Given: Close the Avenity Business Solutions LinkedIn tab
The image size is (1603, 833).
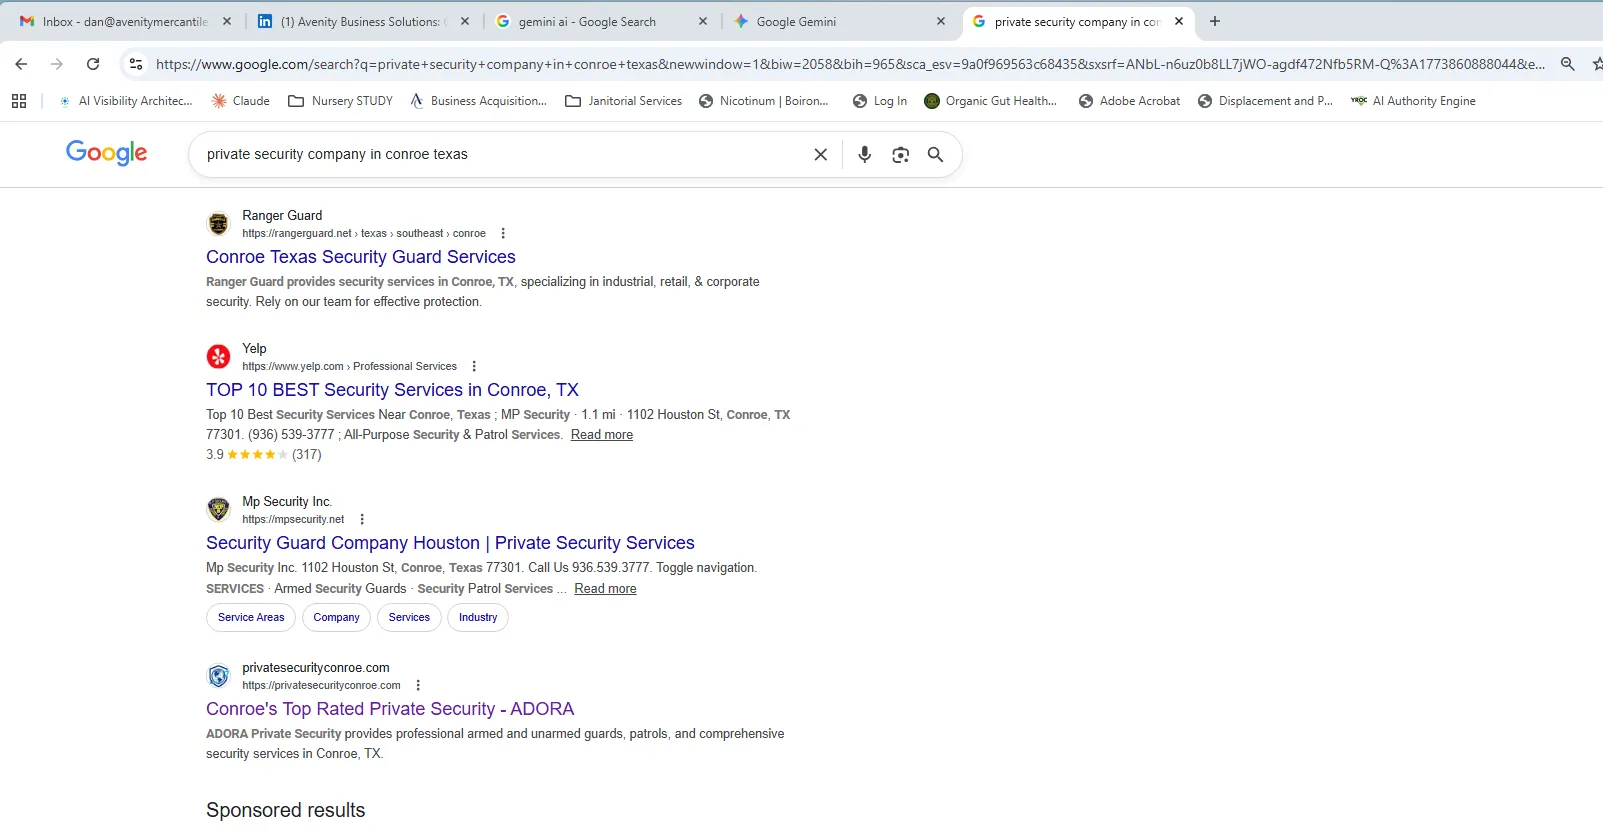Looking at the screenshot, I should click(465, 21).
